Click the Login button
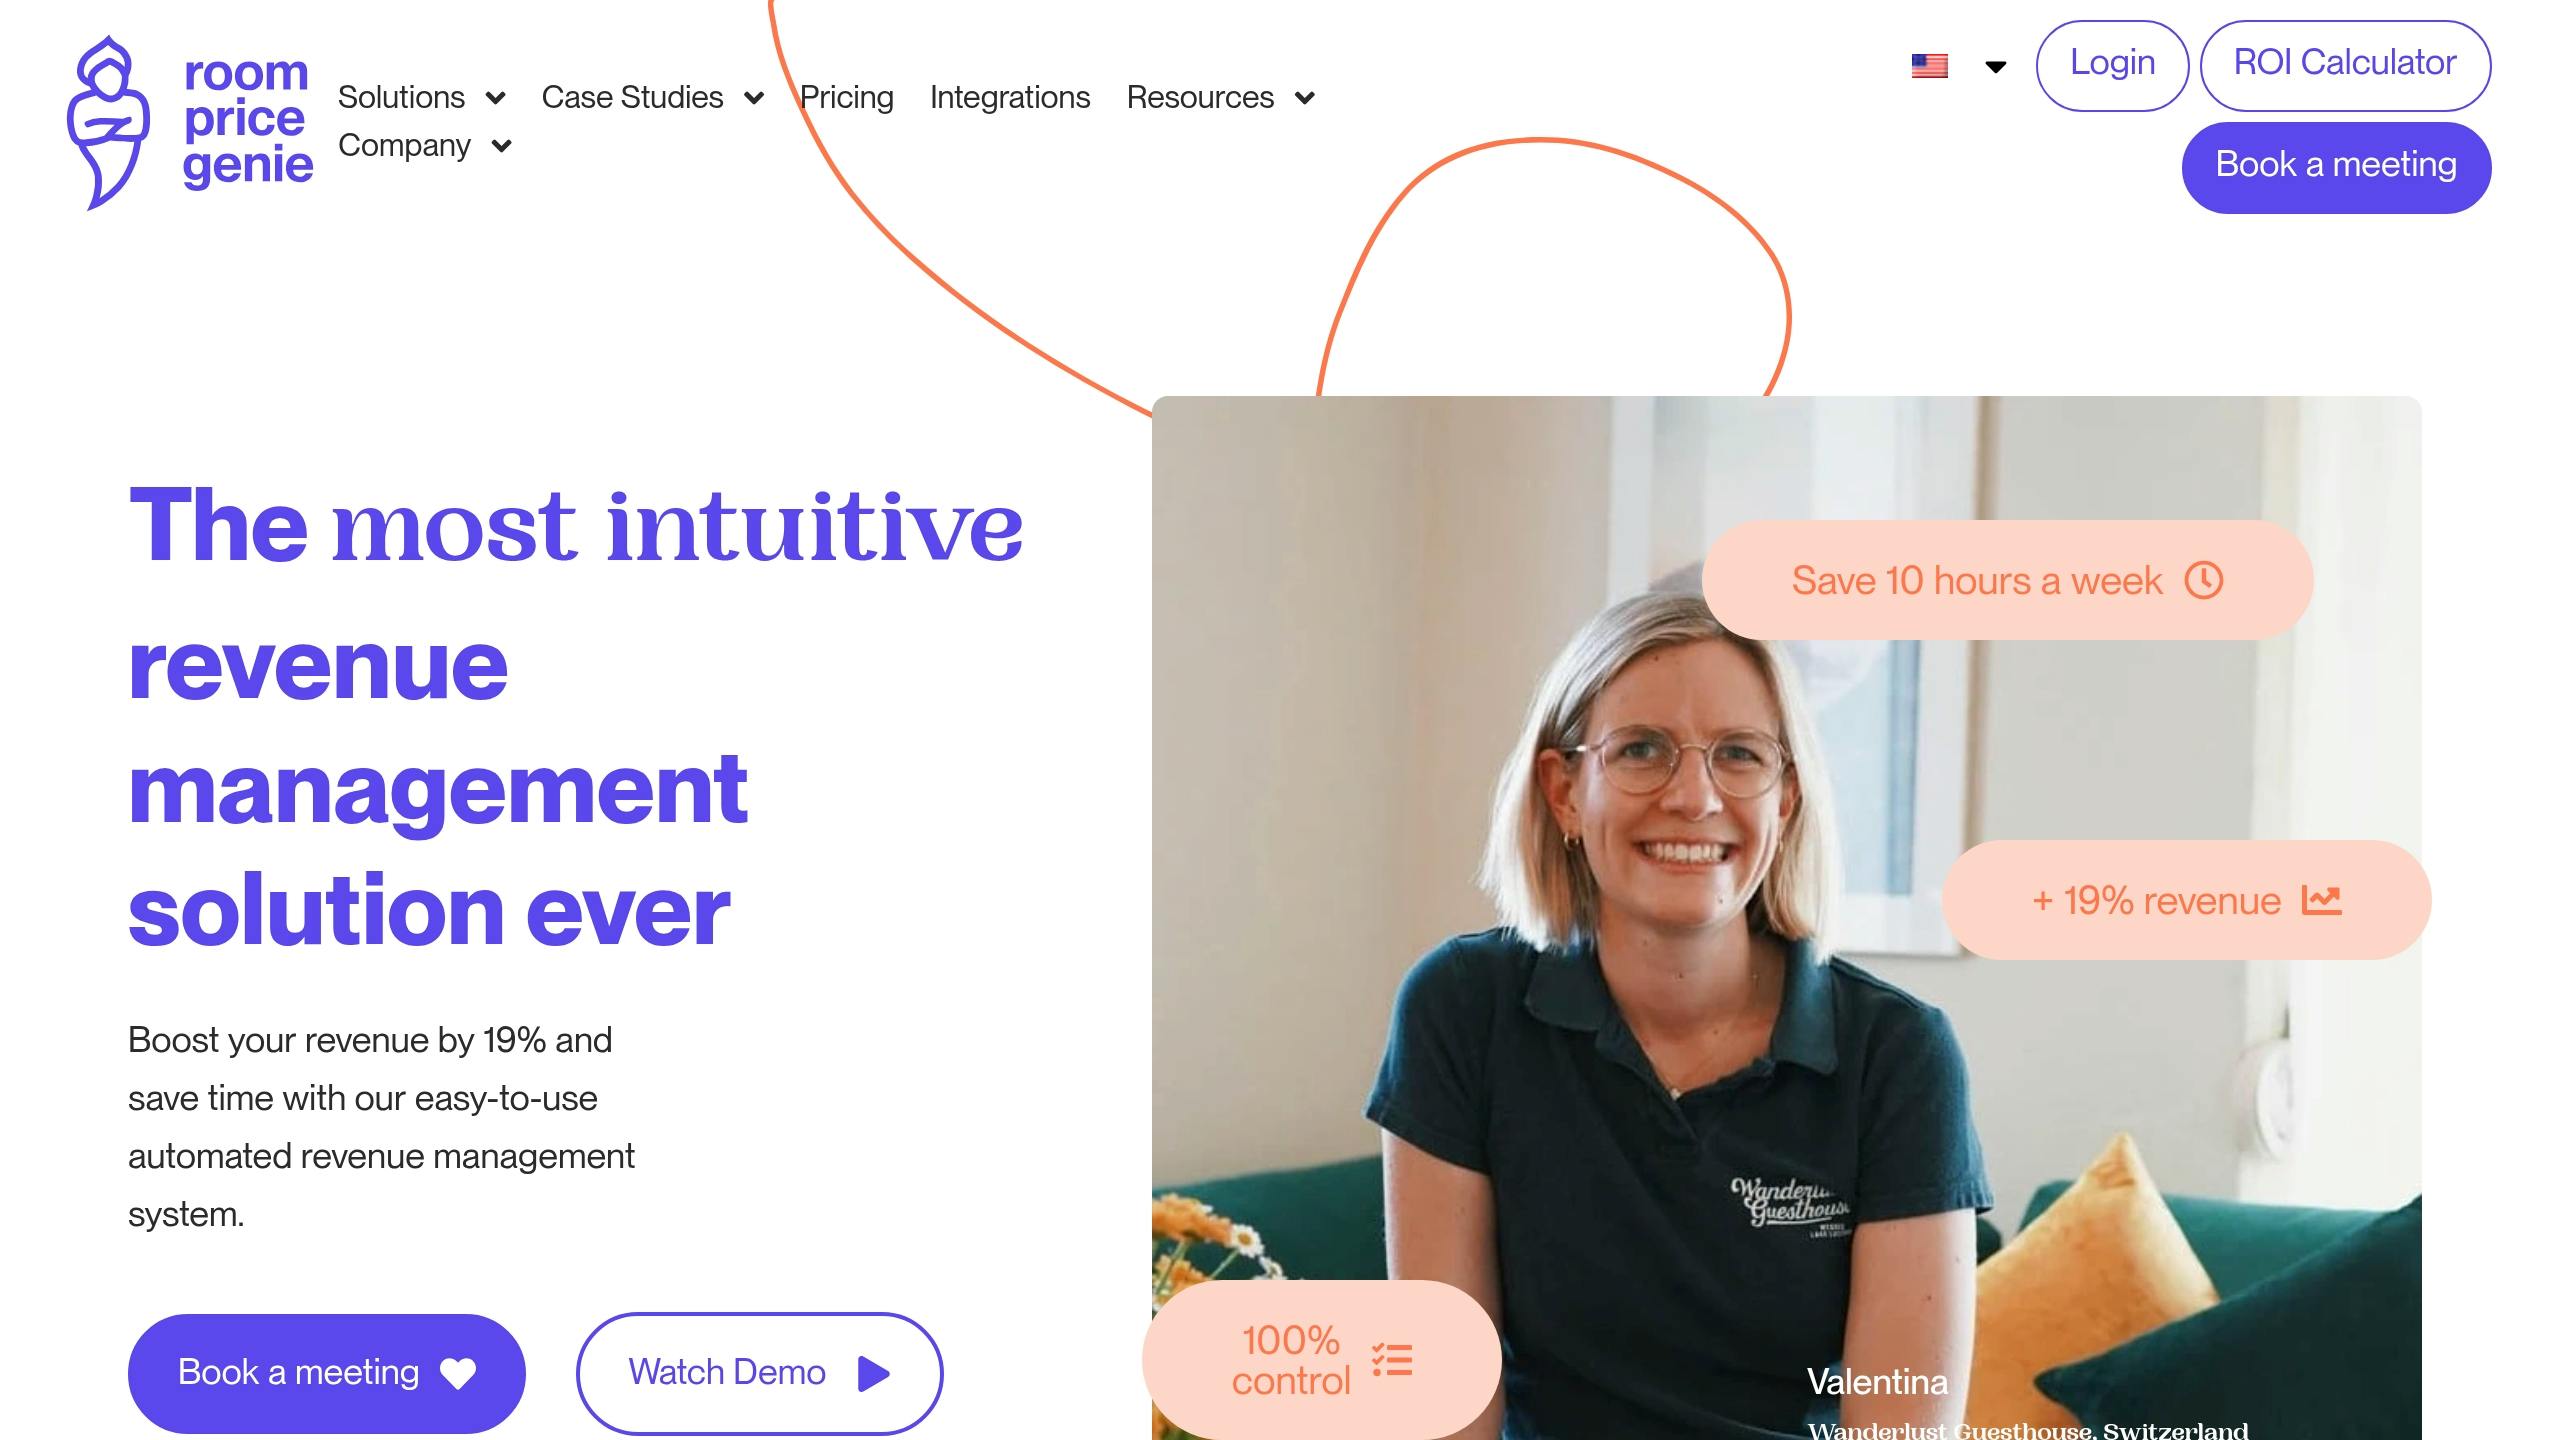This screenshot has height=1440, width=2560. 2112,65
